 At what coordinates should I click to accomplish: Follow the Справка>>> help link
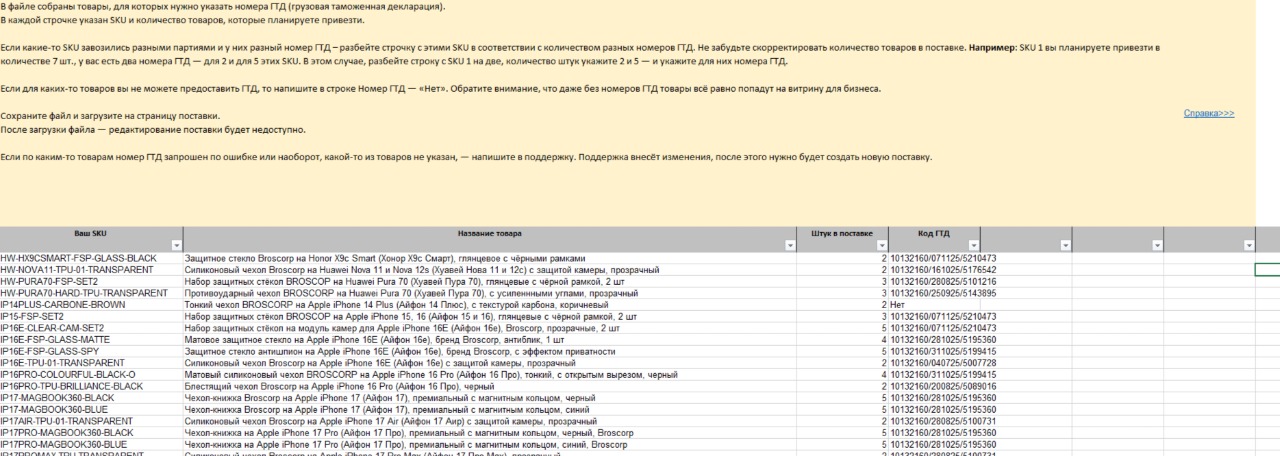point(1208,114)
